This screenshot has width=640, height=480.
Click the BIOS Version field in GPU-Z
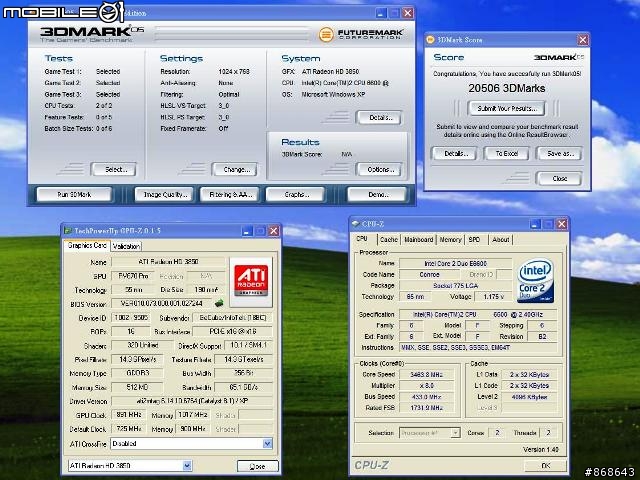tap(161, 304)
